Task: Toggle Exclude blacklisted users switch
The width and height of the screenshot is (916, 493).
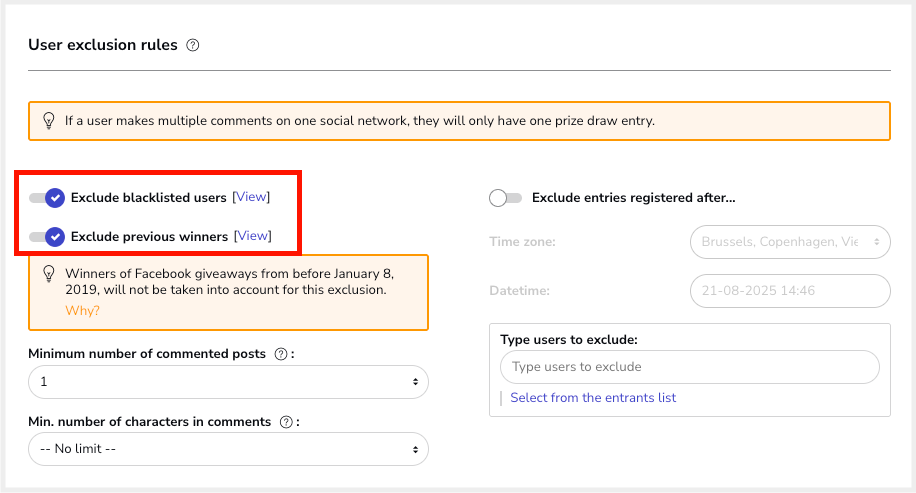Action: click(47, 198)
